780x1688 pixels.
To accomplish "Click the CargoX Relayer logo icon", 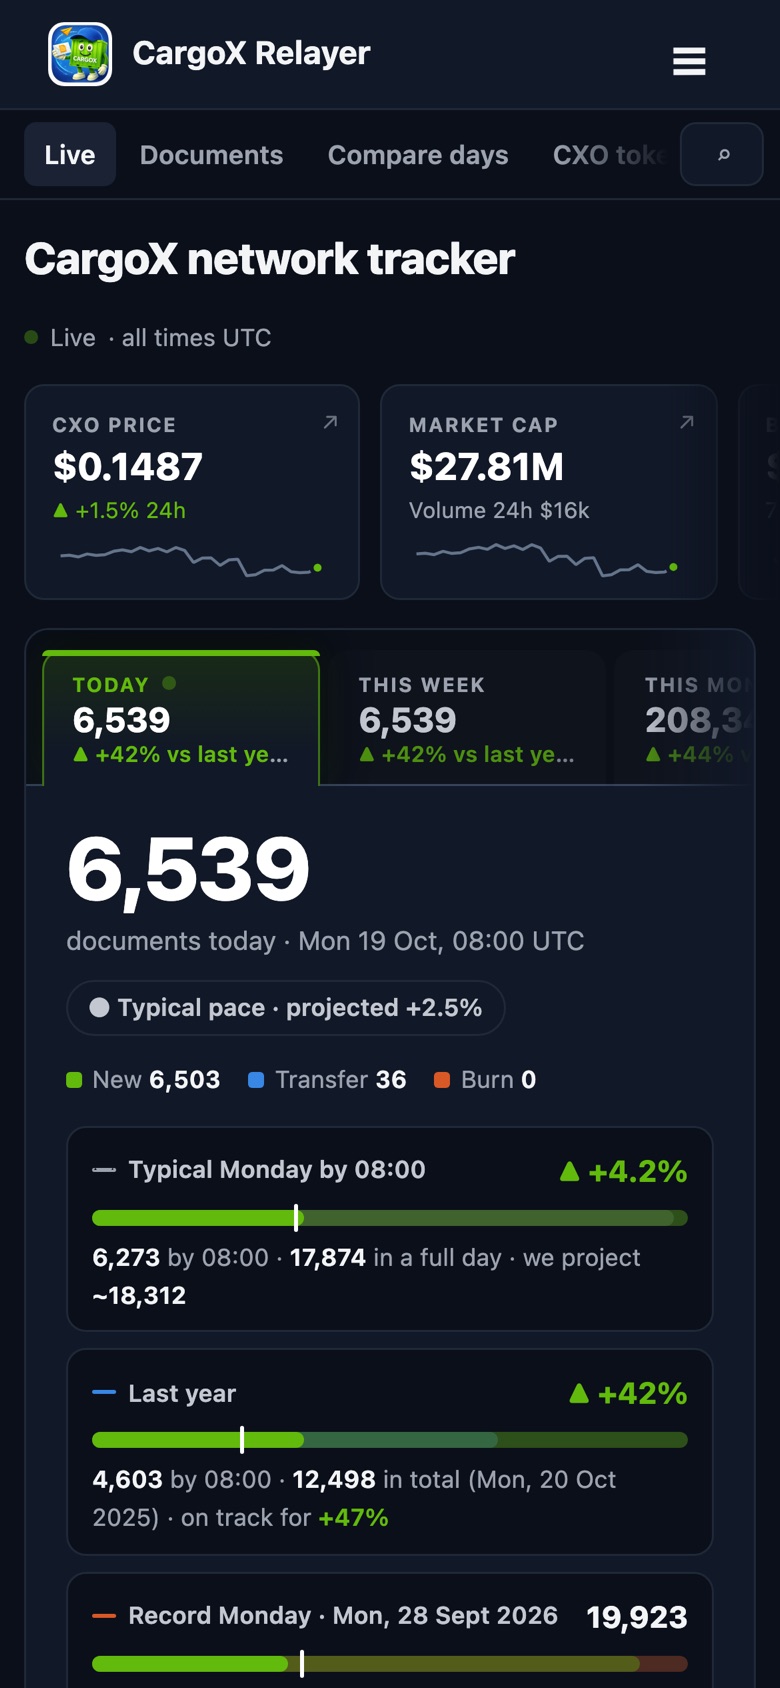I will click(80, 54).
